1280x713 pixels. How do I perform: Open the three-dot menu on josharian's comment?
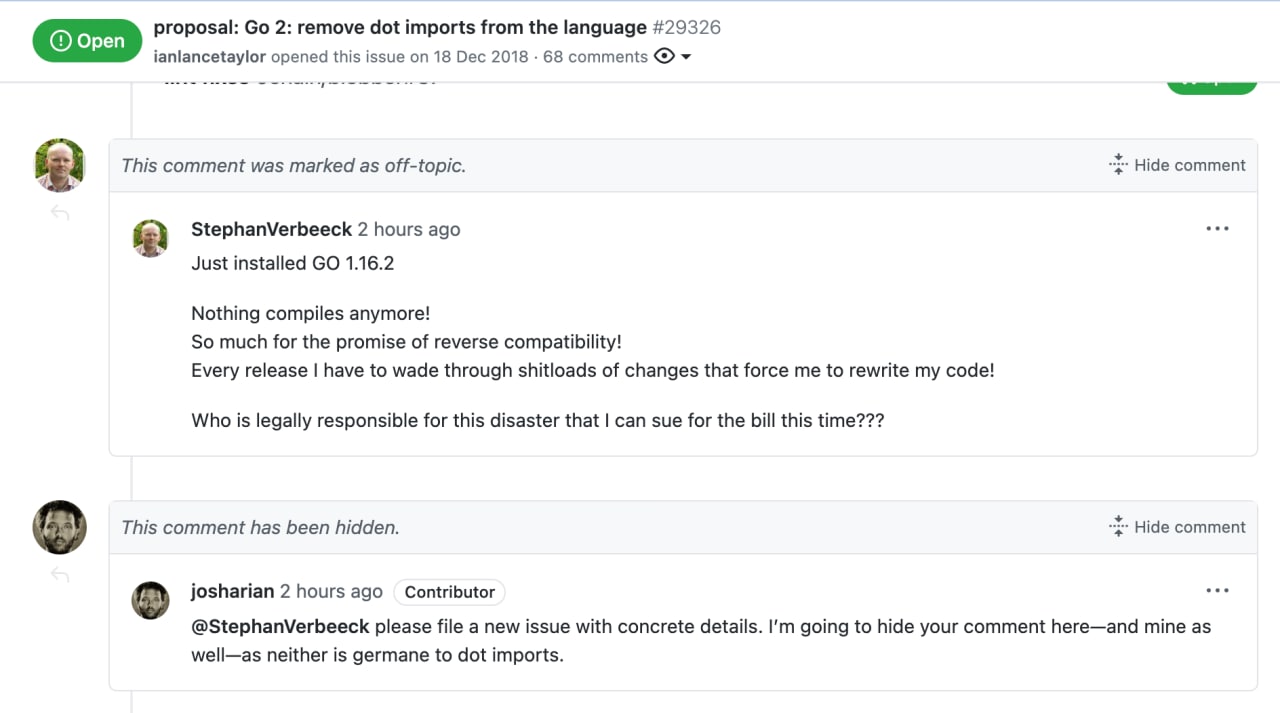pyautogui.click(x=1217, y=591)
